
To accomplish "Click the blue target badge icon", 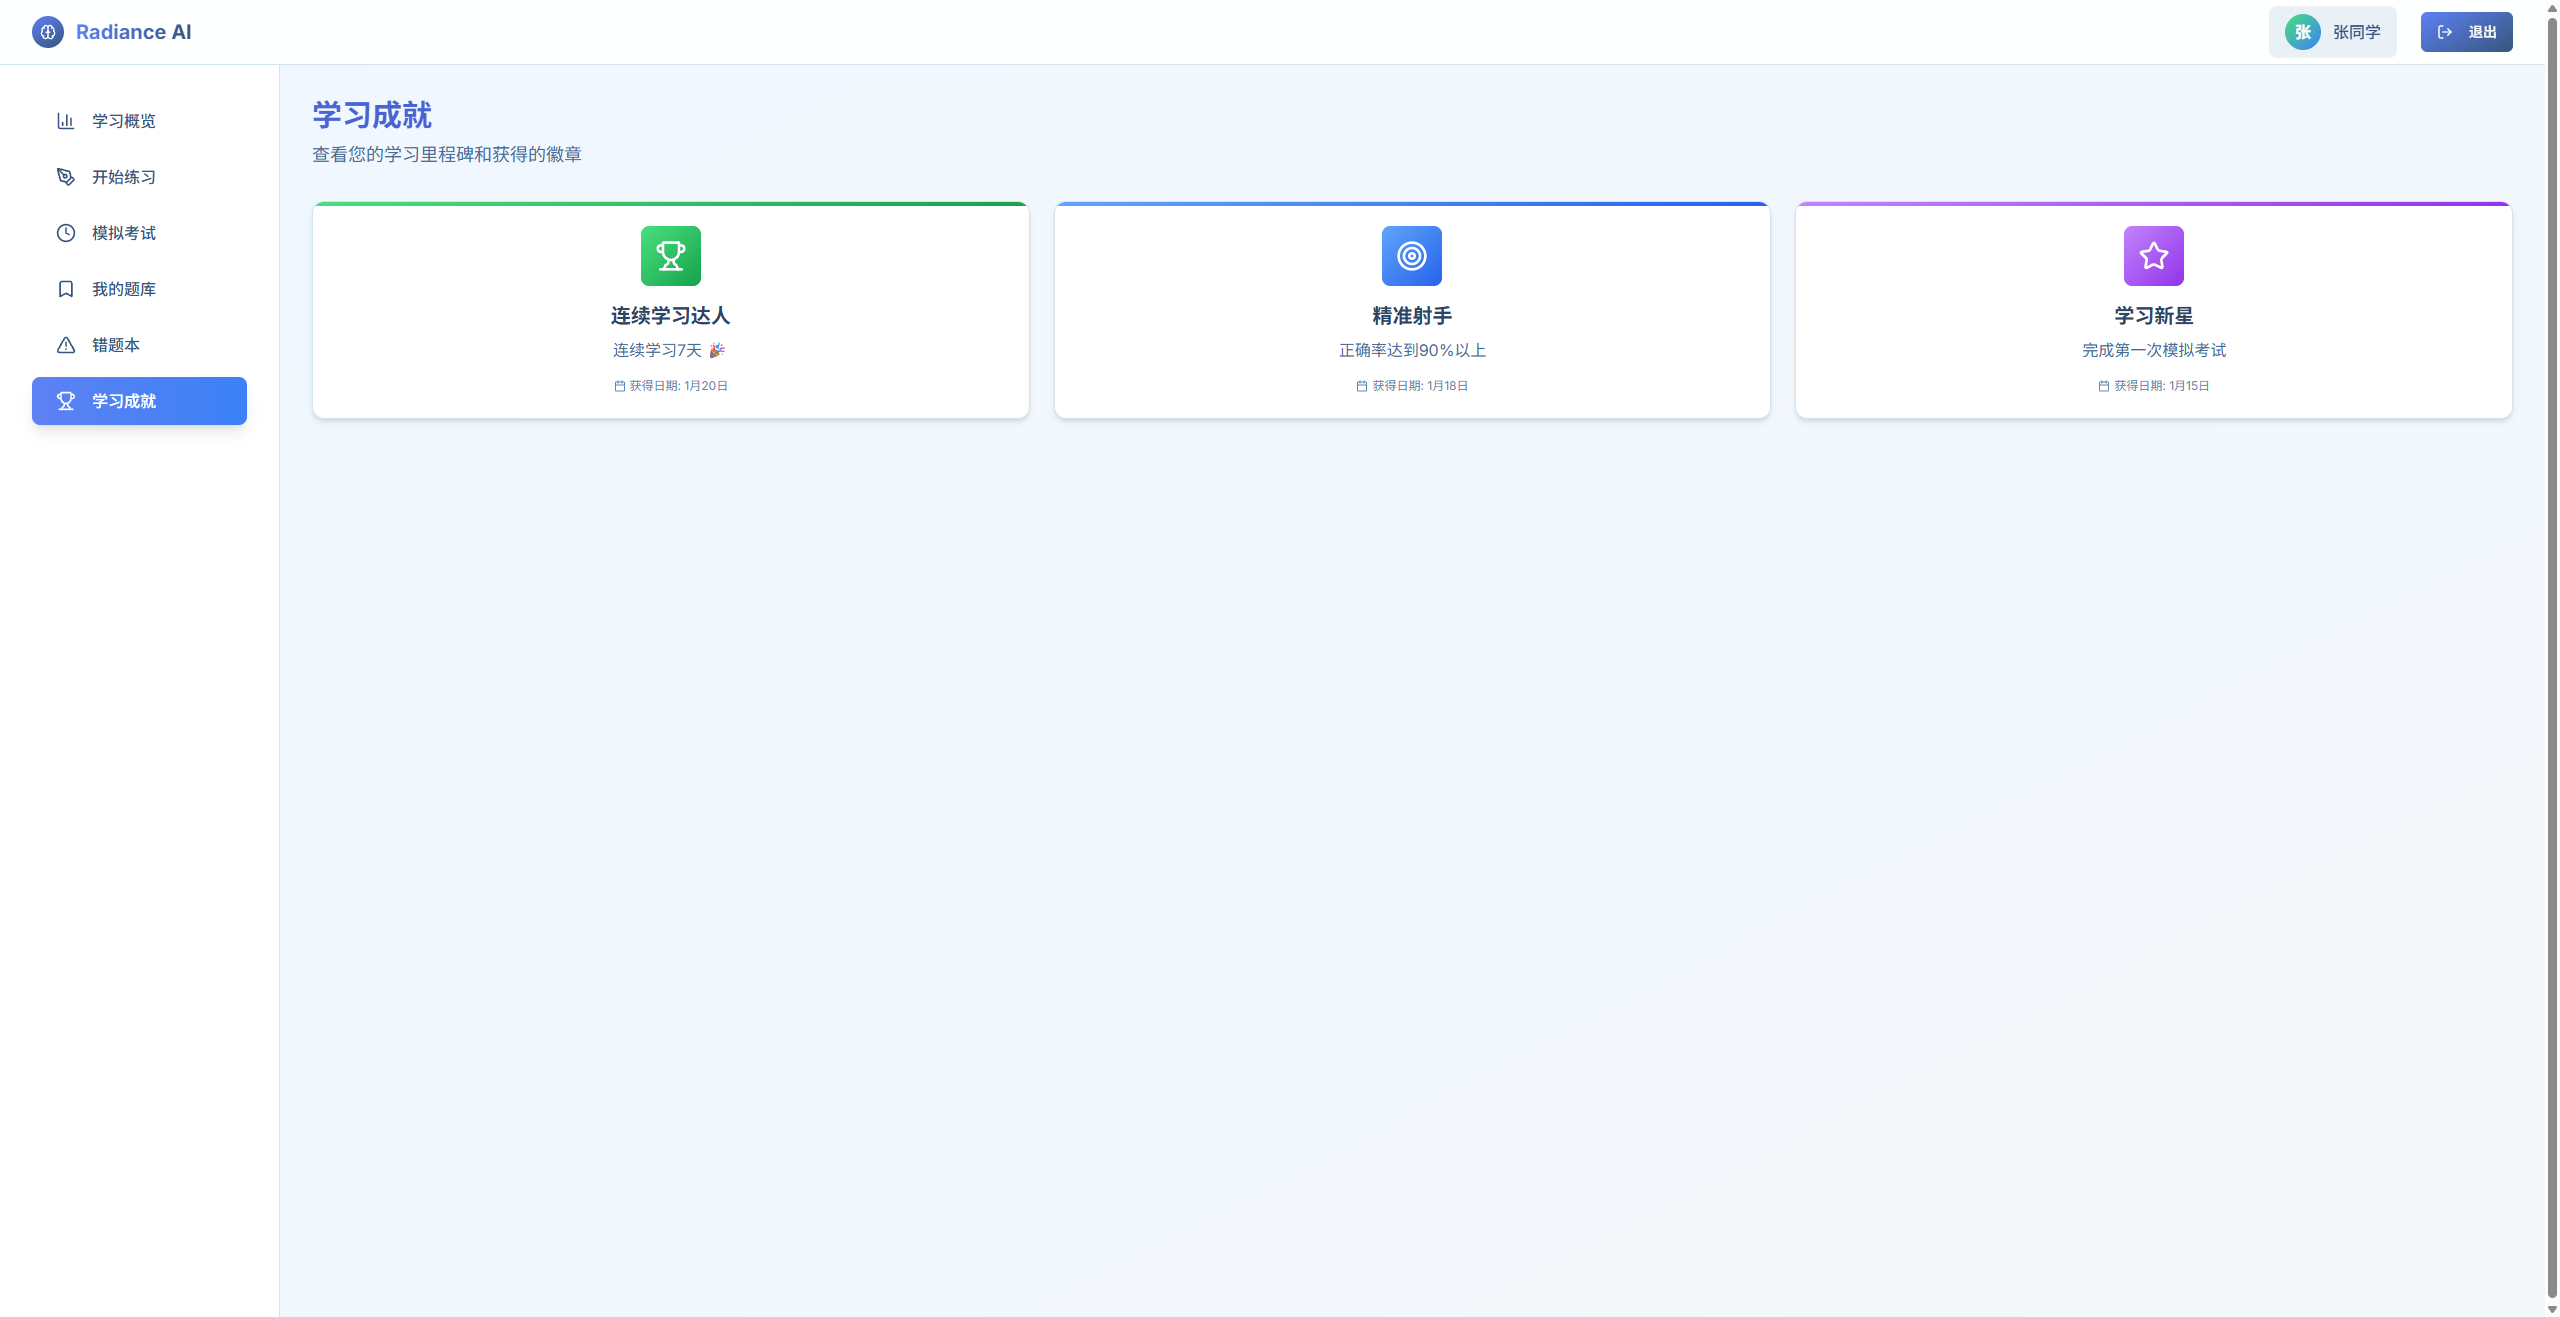I will point(1411,256).
